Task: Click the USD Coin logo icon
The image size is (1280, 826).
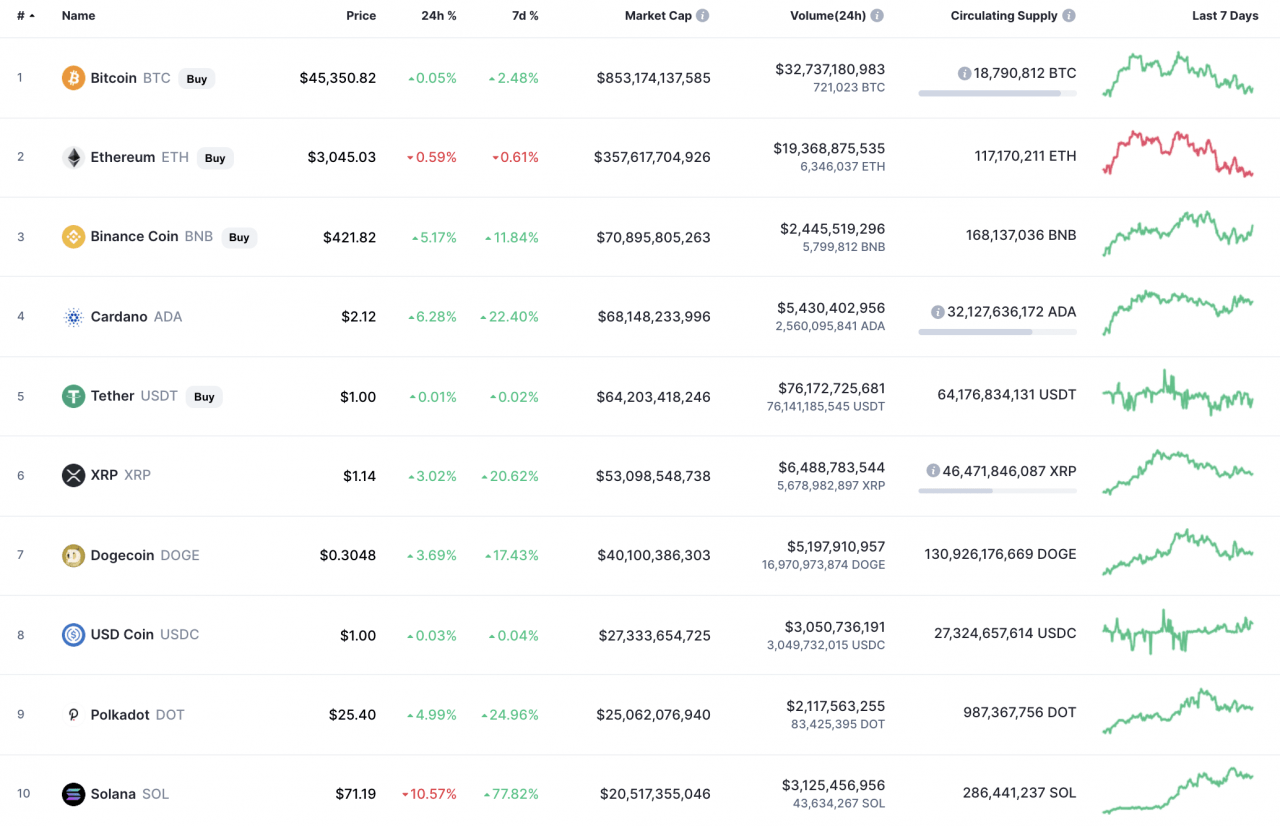Action: tap(73, 635)
